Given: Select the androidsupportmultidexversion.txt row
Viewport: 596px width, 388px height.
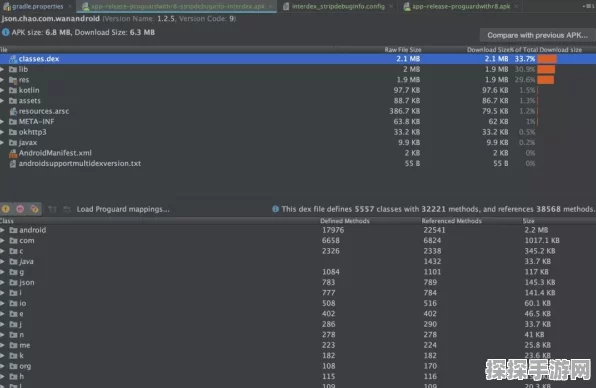Looking at the screenshot, I should tap(298, 163).
